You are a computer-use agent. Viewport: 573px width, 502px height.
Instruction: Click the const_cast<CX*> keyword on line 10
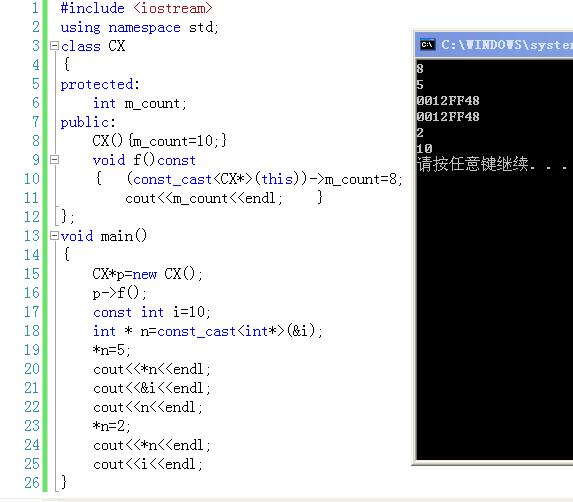193,179
